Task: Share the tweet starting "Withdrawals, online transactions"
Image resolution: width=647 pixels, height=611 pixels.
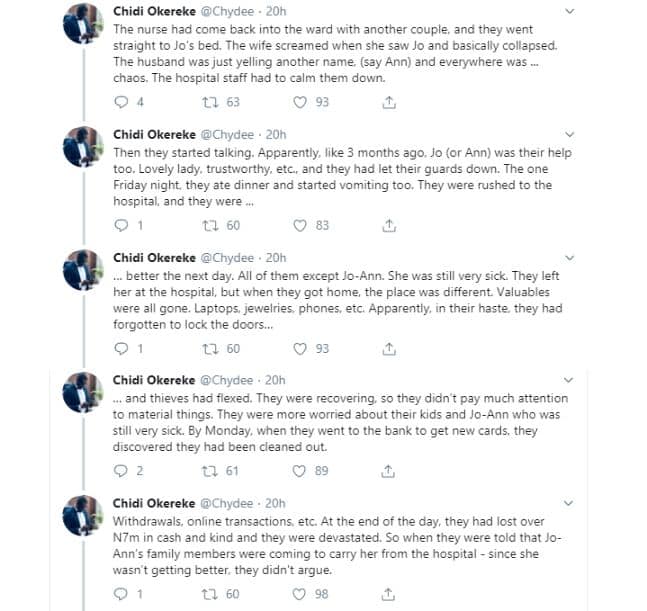Action: point(390,594)
